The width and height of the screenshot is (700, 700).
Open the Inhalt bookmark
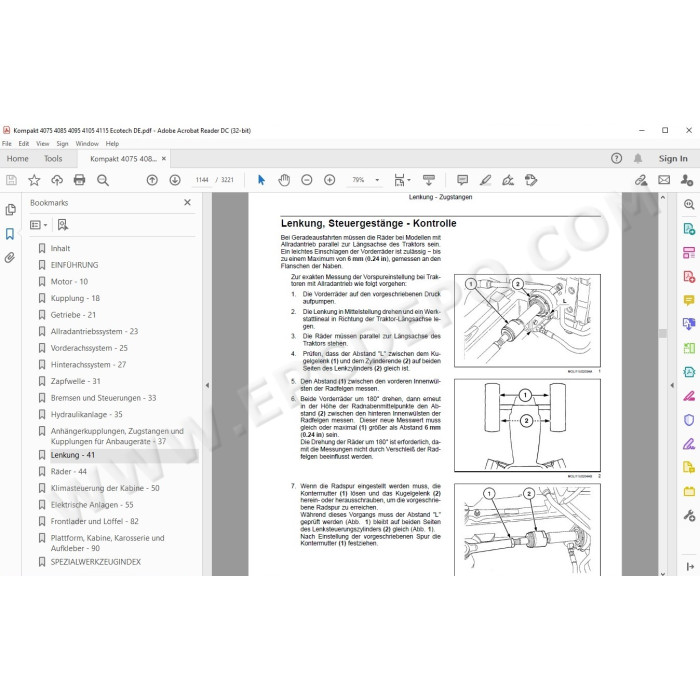click(60, 248)
